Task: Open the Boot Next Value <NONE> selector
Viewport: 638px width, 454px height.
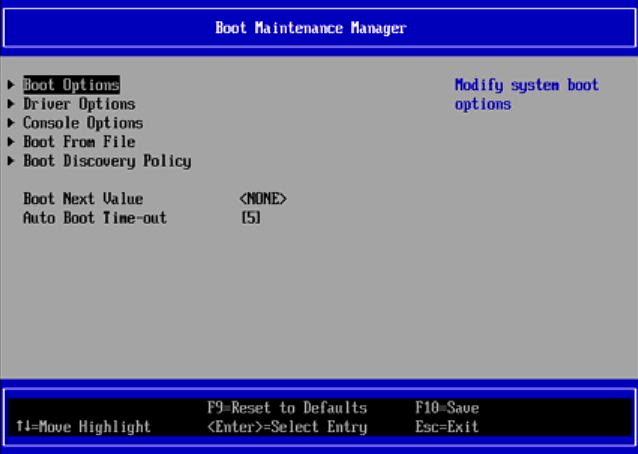Action: click(263, 199)
